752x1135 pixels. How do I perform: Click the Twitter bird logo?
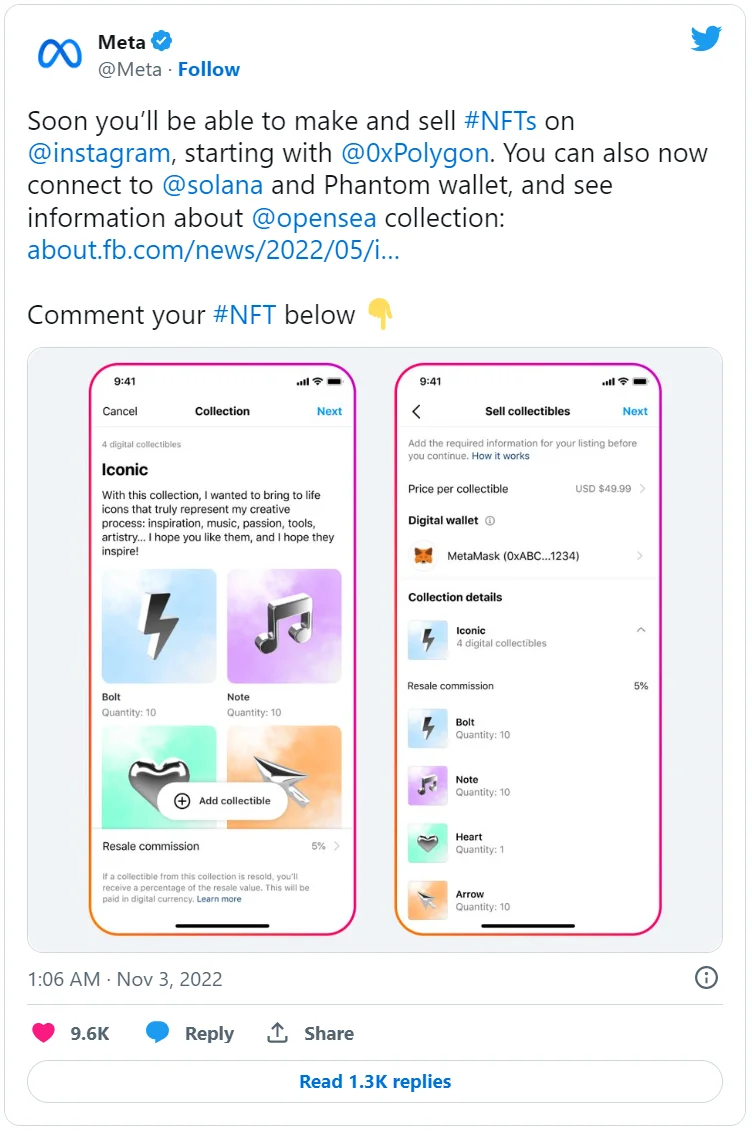point(706,40)
